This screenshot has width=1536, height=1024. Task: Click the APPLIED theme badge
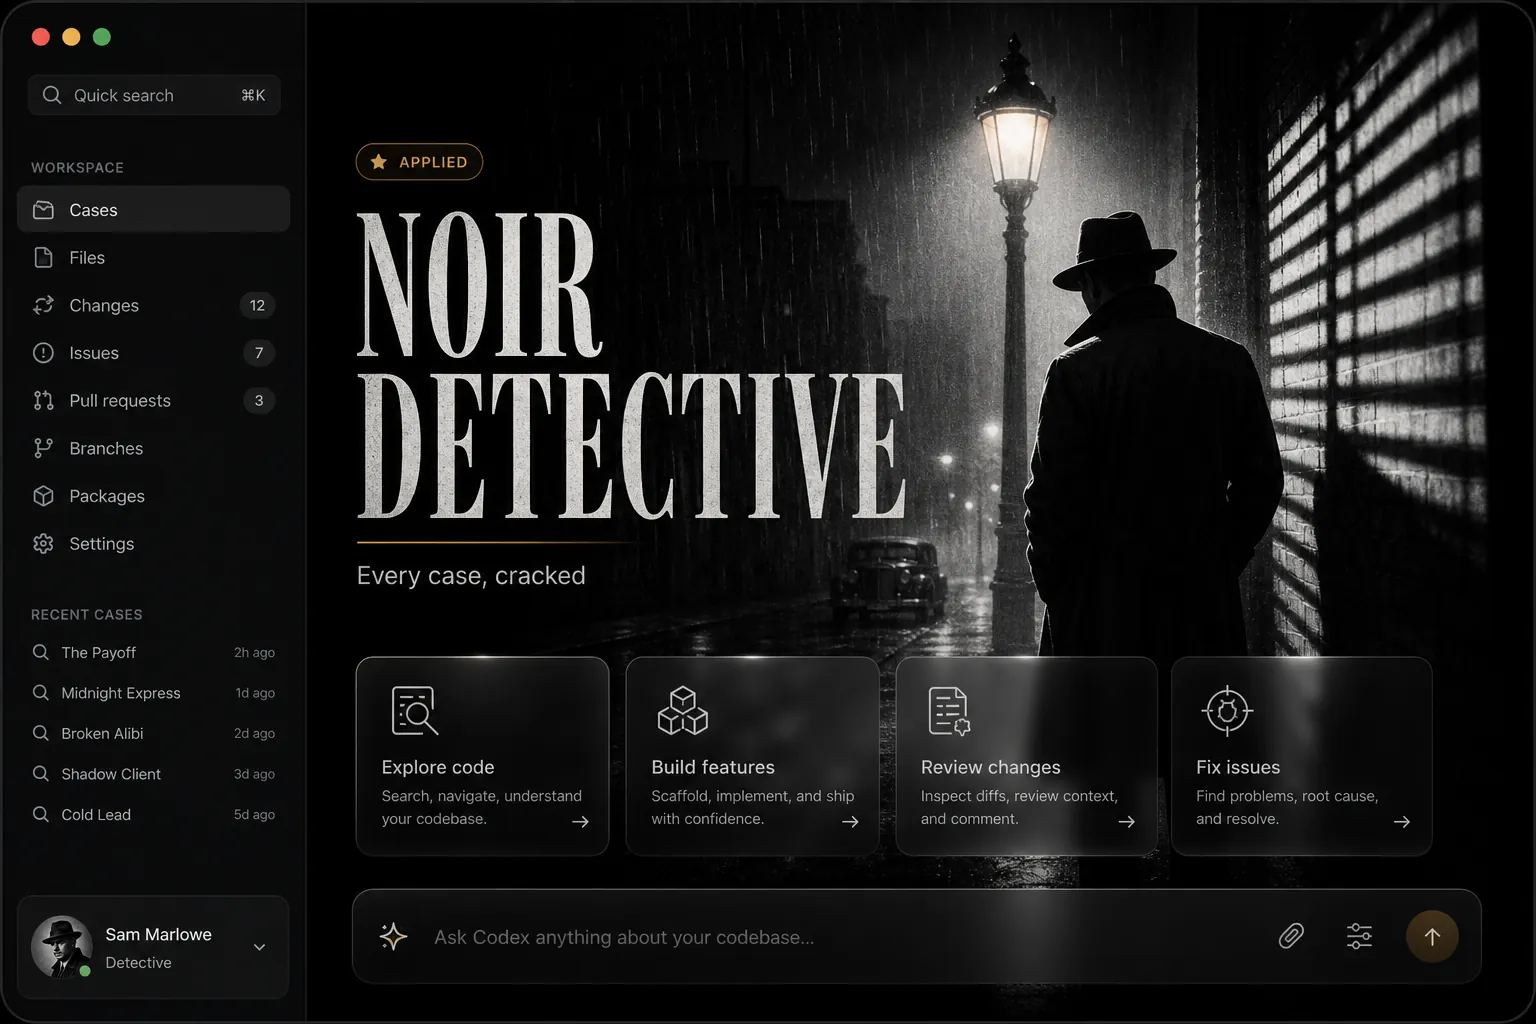pos(419,162)
